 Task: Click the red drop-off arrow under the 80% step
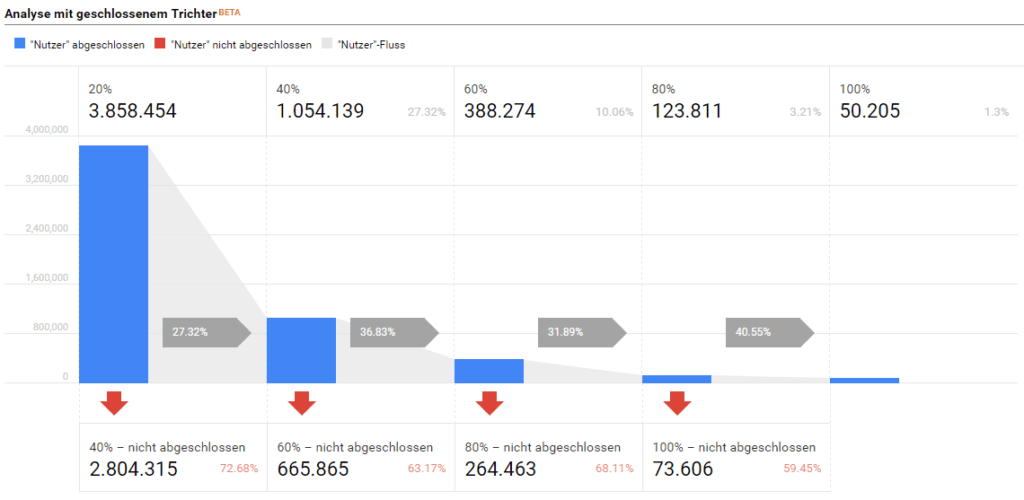pyautogui.click(x=677, y=402)
